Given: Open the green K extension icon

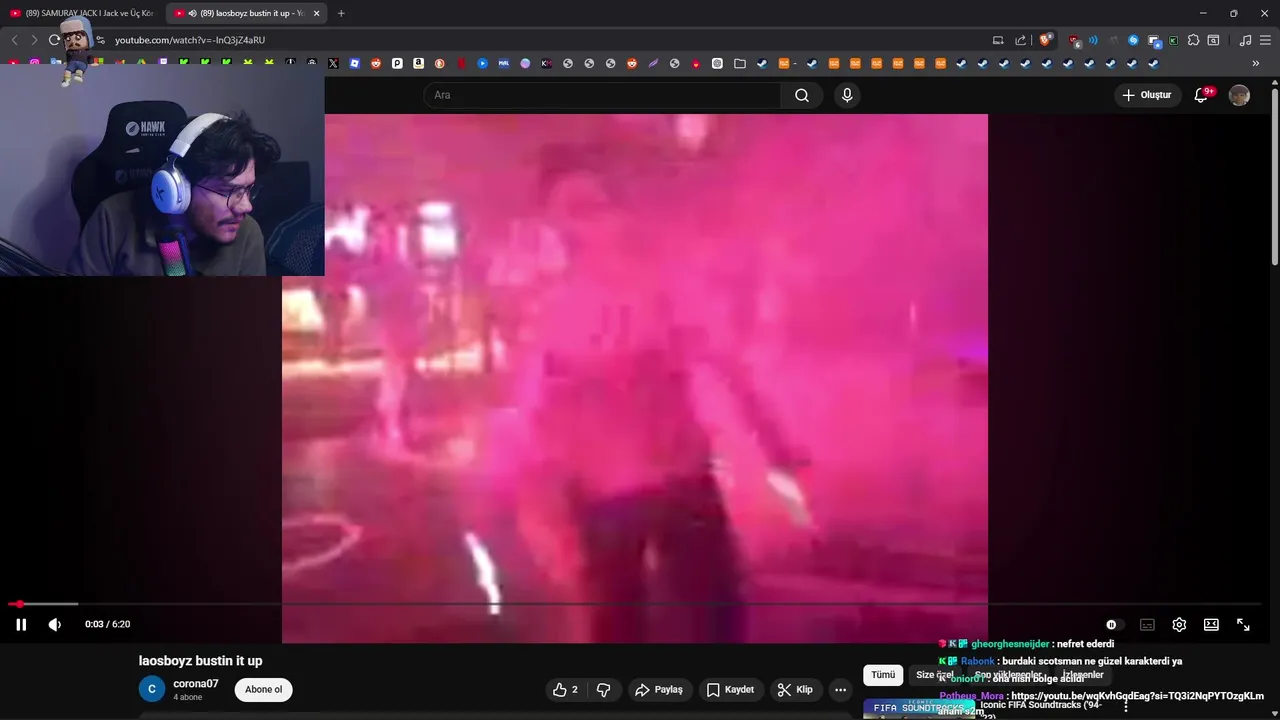Looking at the screenshot, I should coord(1173,40).
